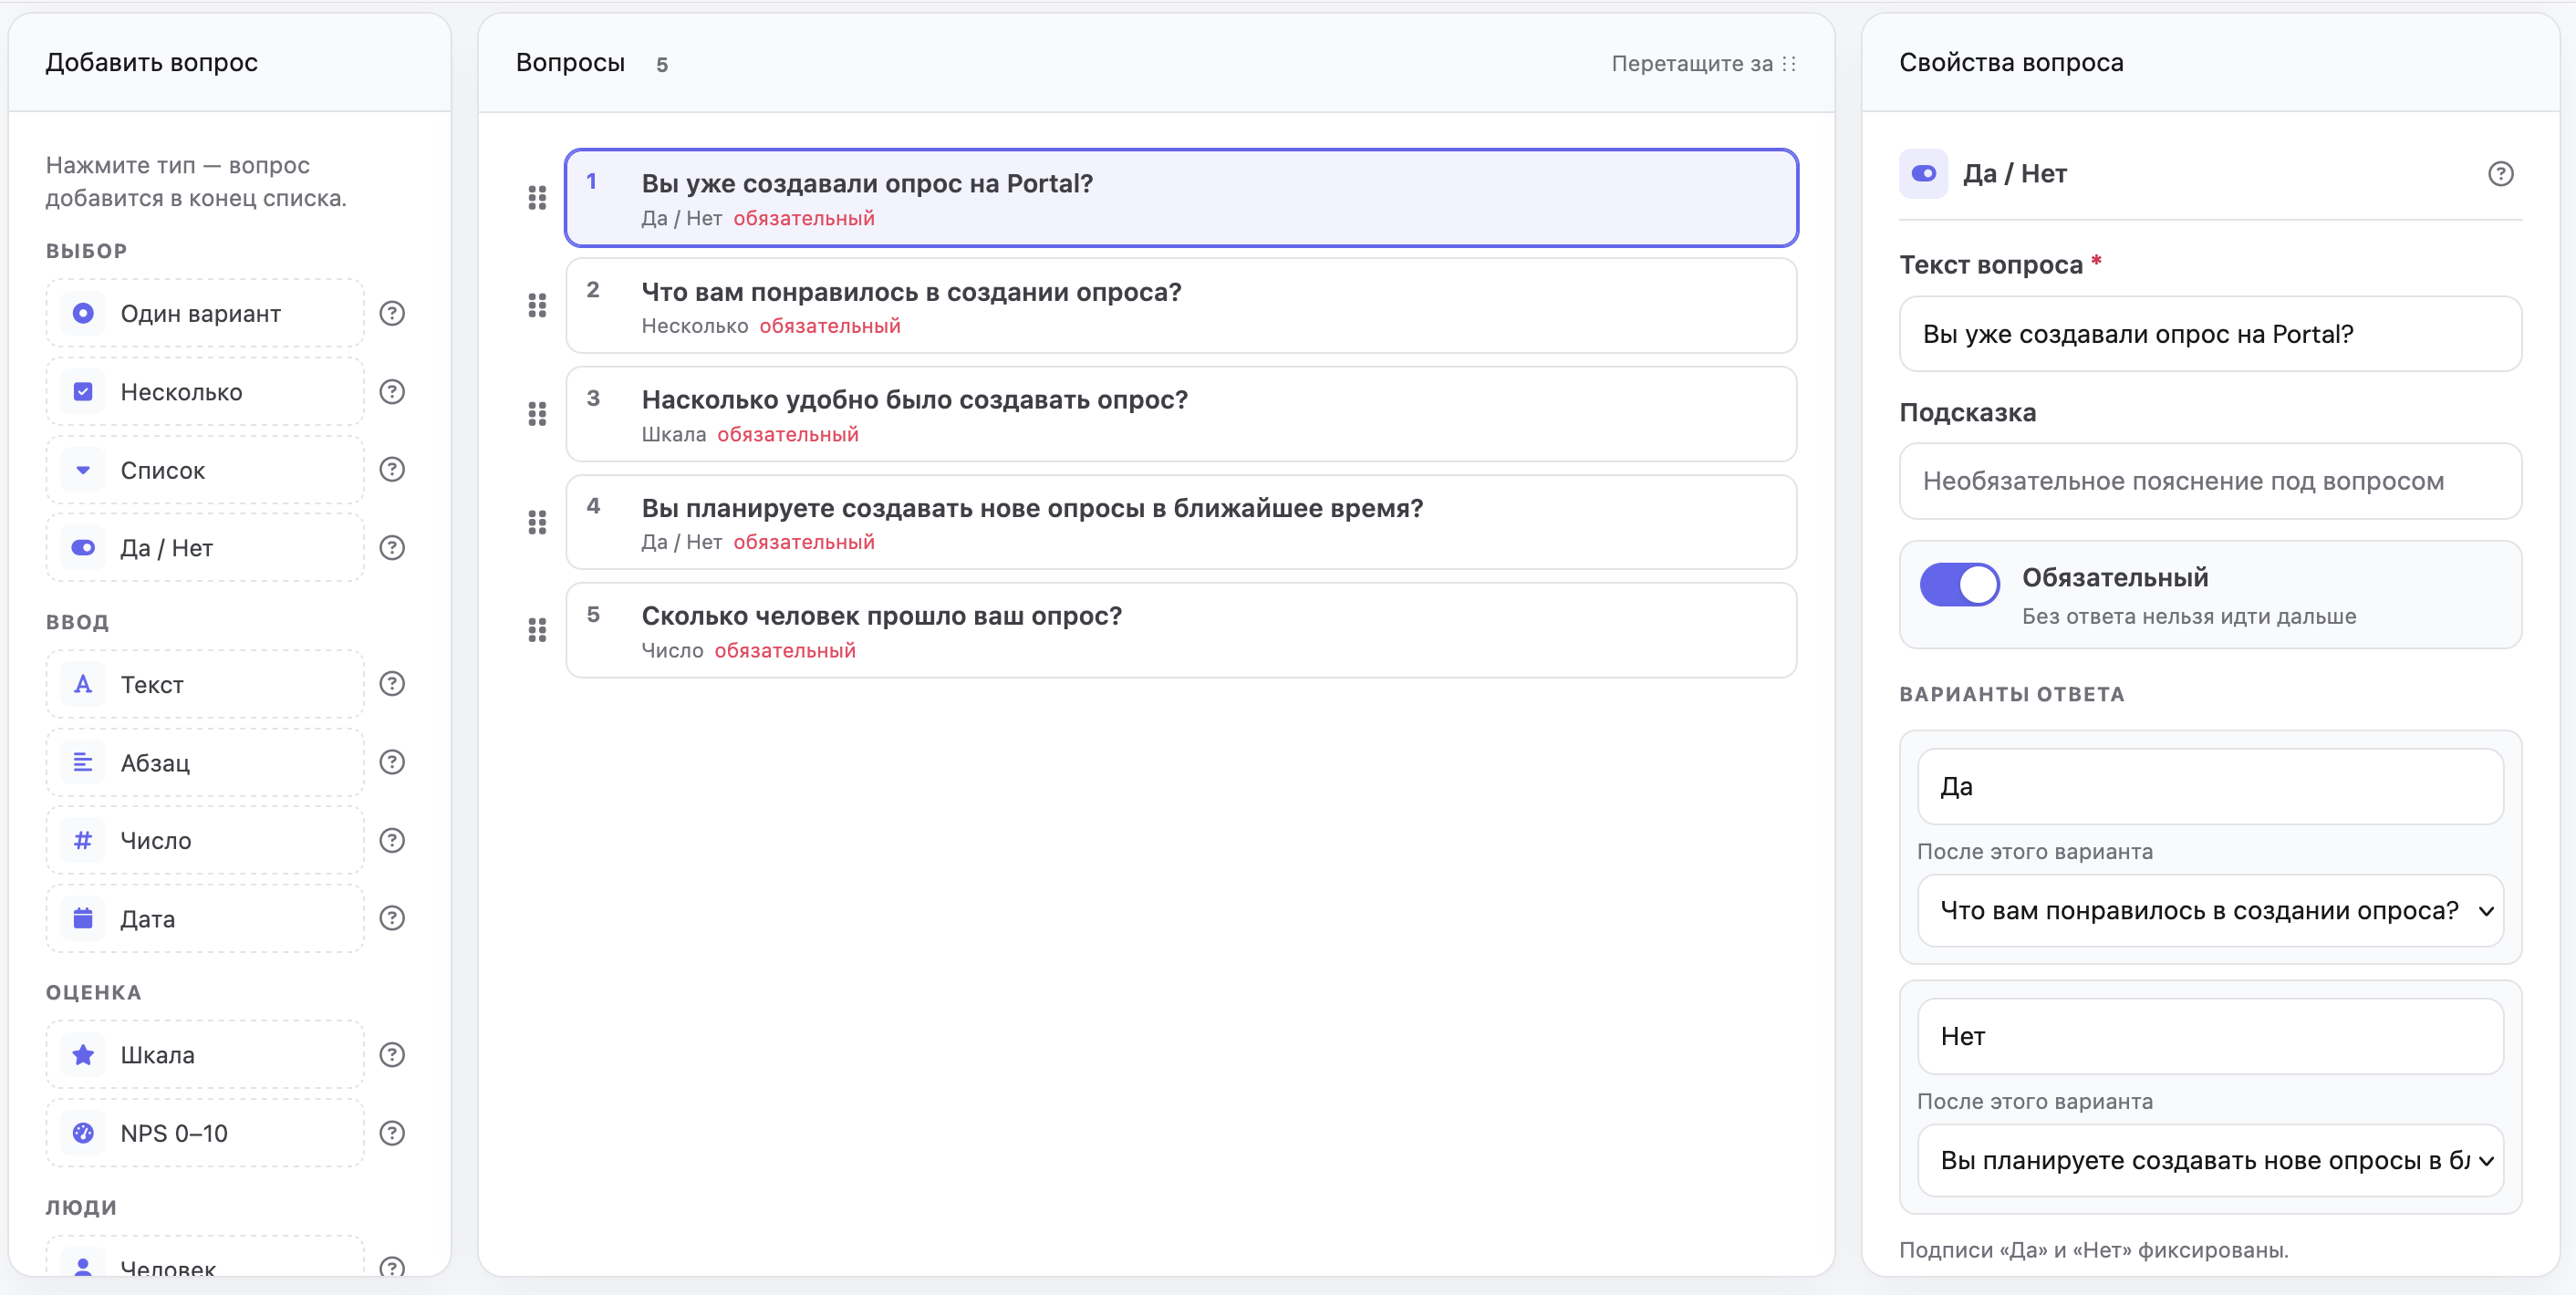The width and height of the screenshot is (2576, 1295).
Task: Click the help icon next to Список
Action: click(x=392, y=469)
